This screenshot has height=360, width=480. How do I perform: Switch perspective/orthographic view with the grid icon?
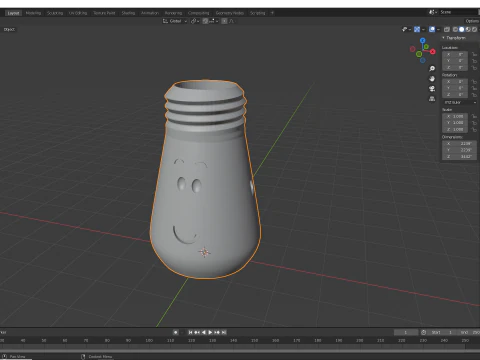[x=432, y=99]
